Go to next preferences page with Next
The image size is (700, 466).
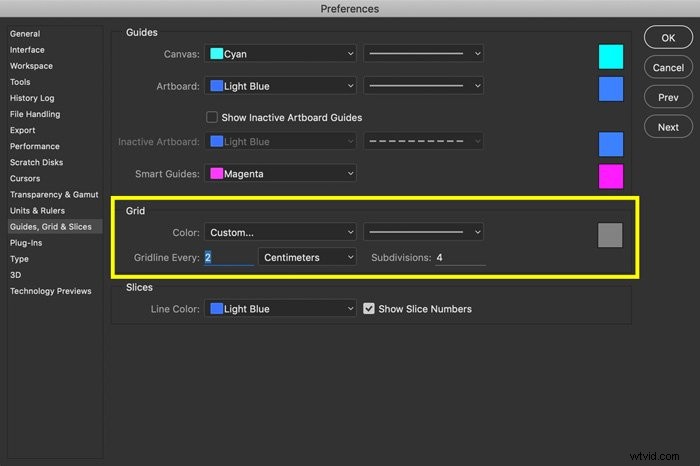[668, 127]
